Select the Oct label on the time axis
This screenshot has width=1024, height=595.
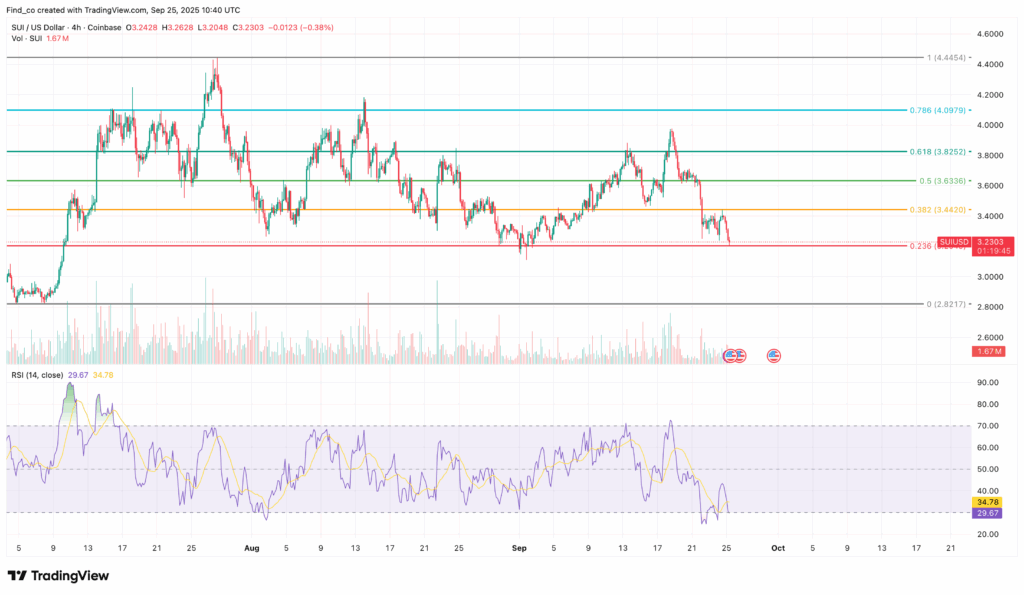click(x=777, y=548)
